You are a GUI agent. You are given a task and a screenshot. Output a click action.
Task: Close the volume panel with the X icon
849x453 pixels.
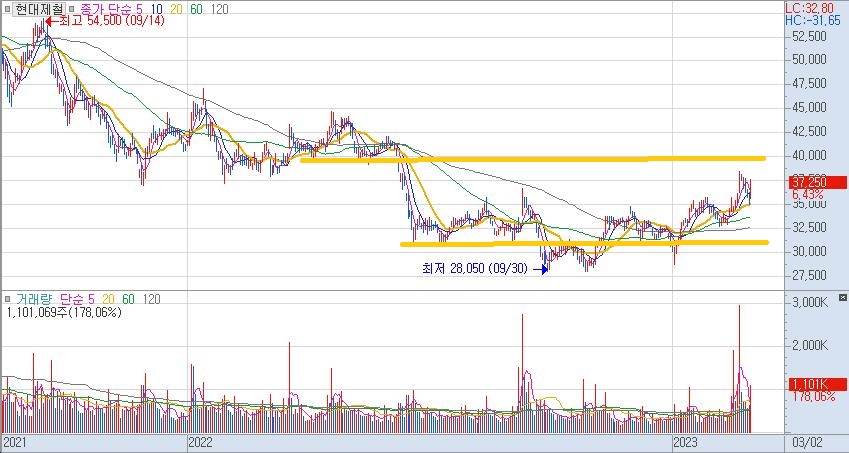click(843, 298)
